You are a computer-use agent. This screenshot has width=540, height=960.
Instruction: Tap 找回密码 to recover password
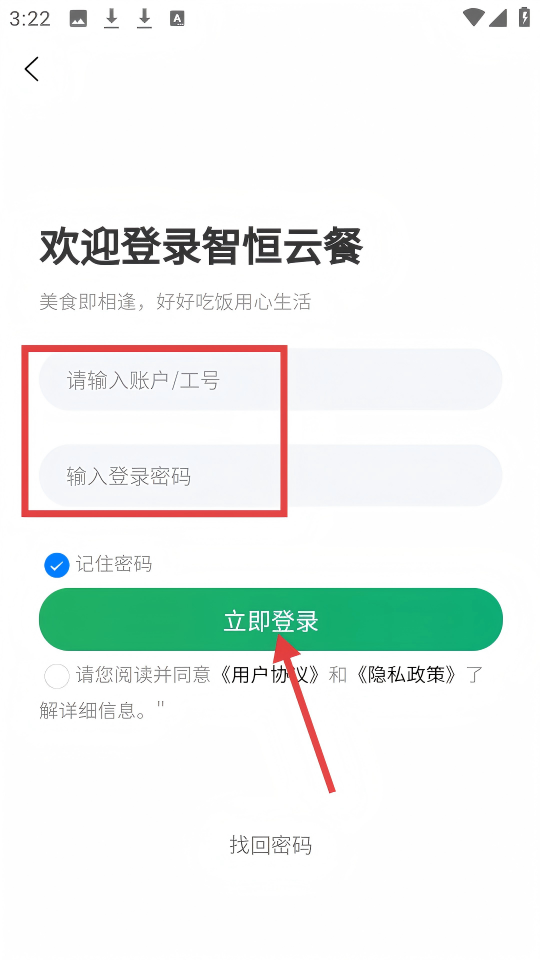point(271,845)
